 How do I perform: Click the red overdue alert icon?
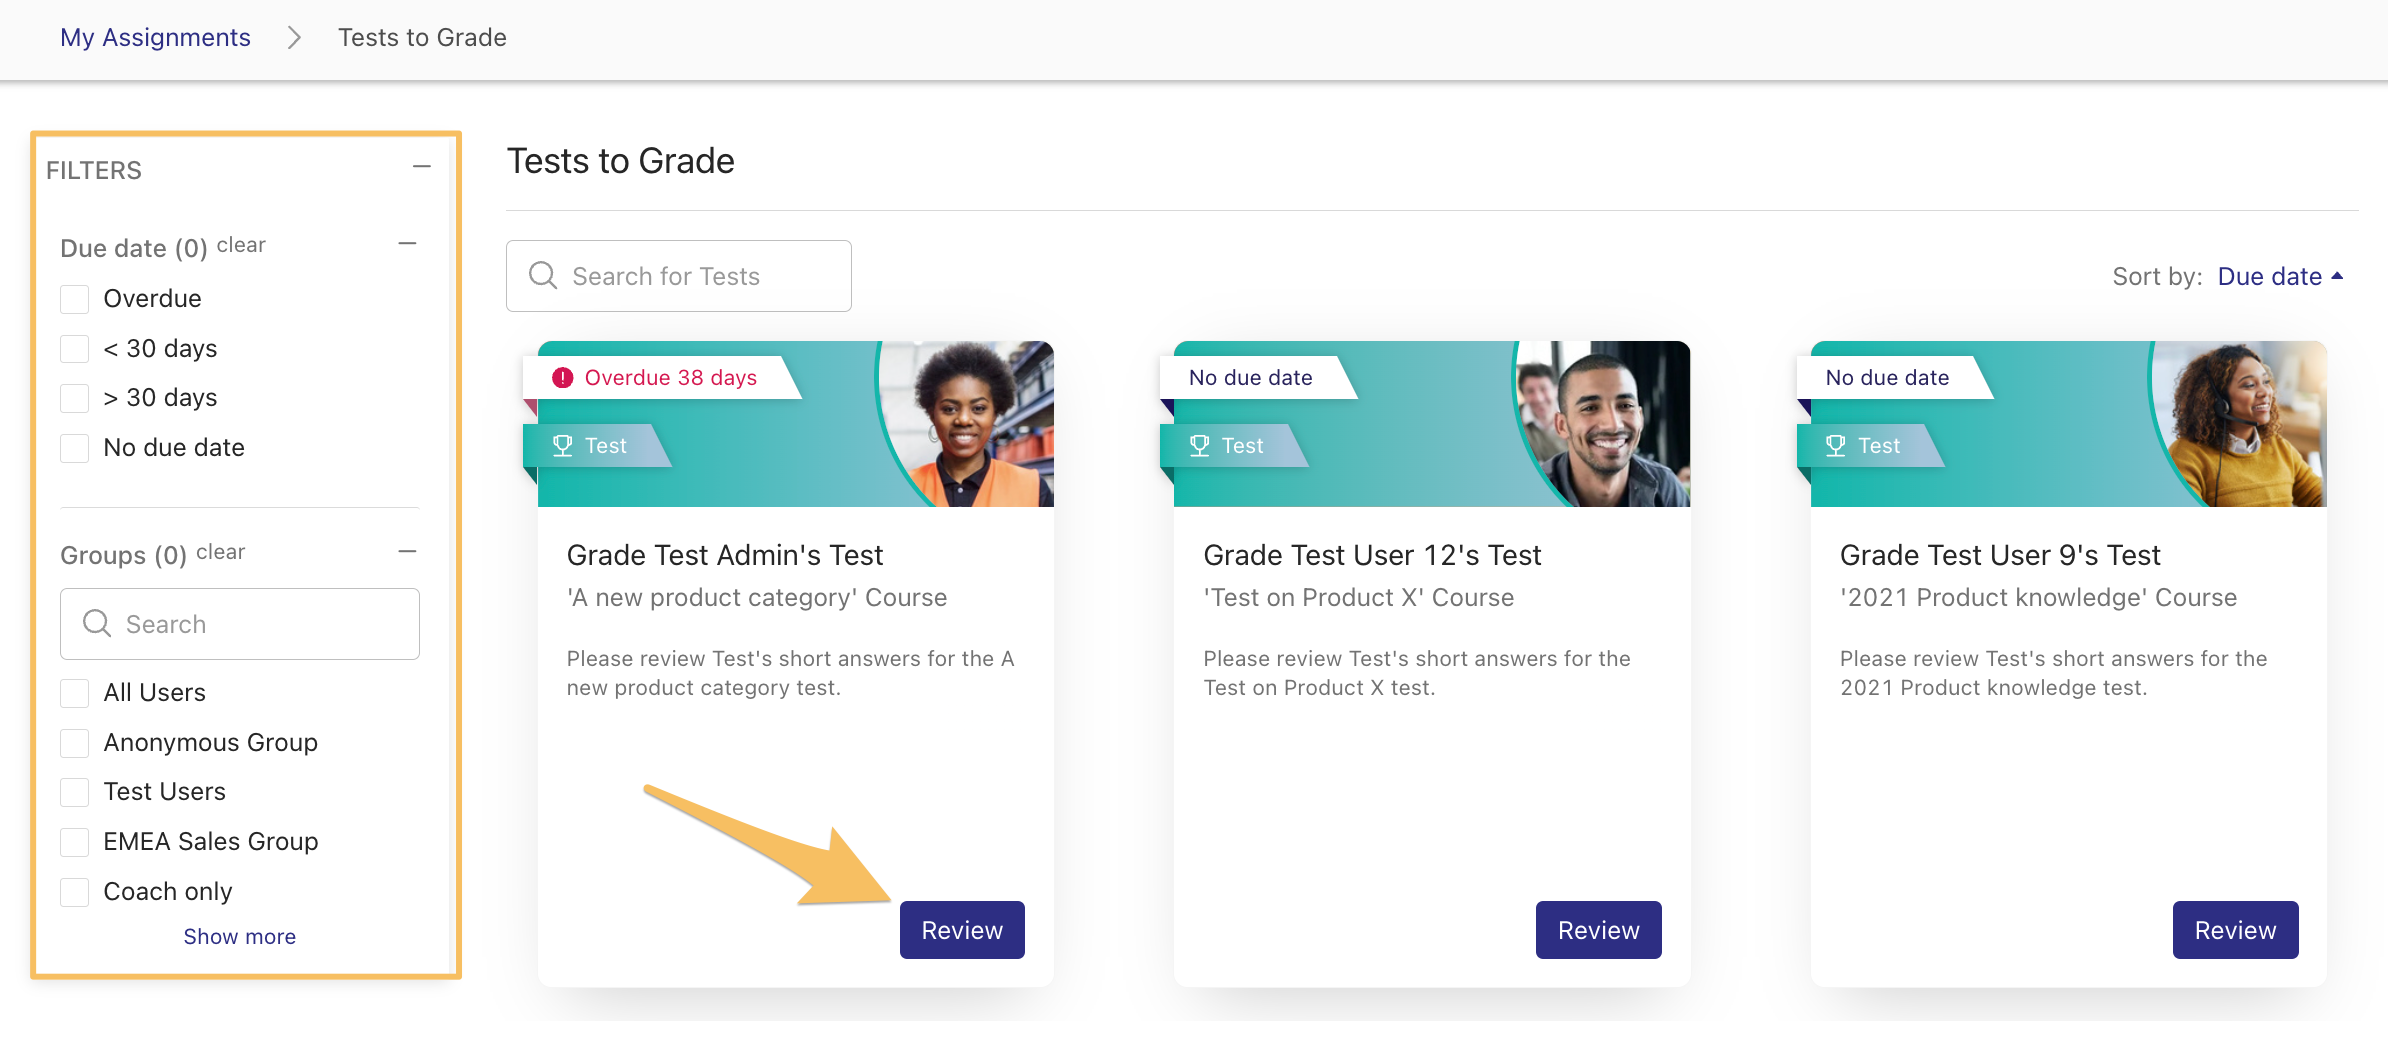[x=563, y=378]
